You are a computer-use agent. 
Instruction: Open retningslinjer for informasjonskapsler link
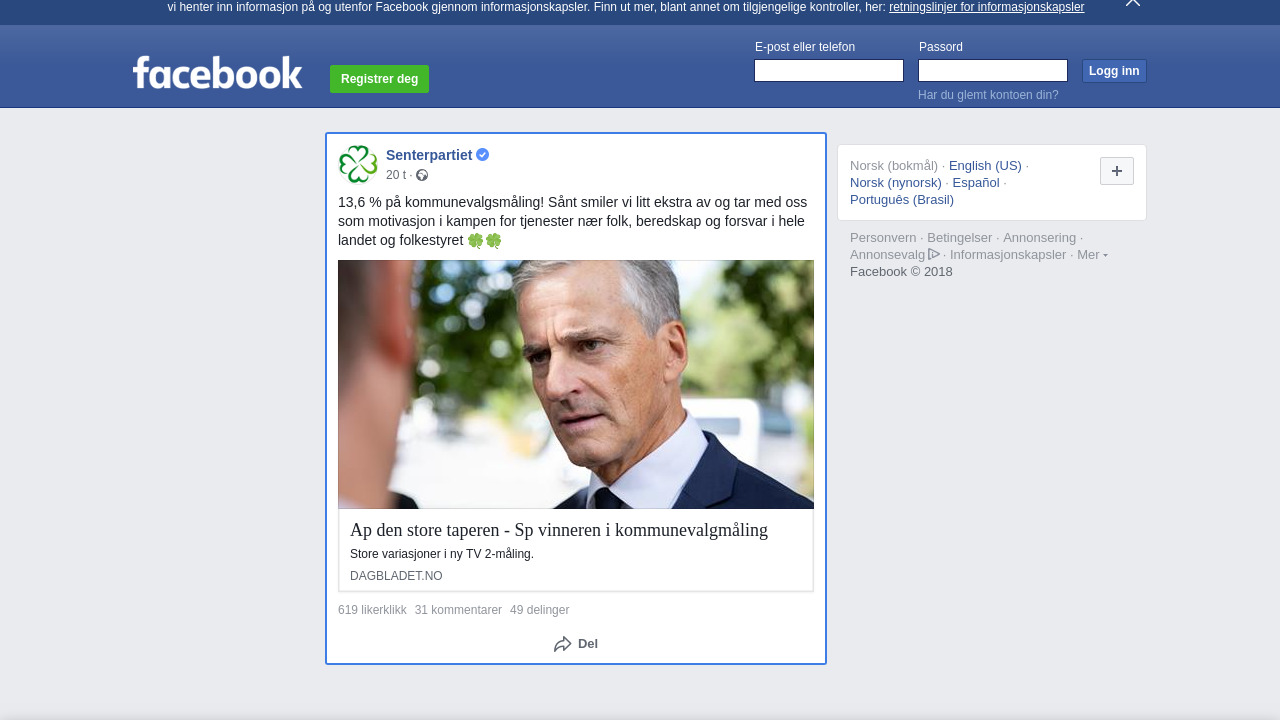click(x=986, y=7)
